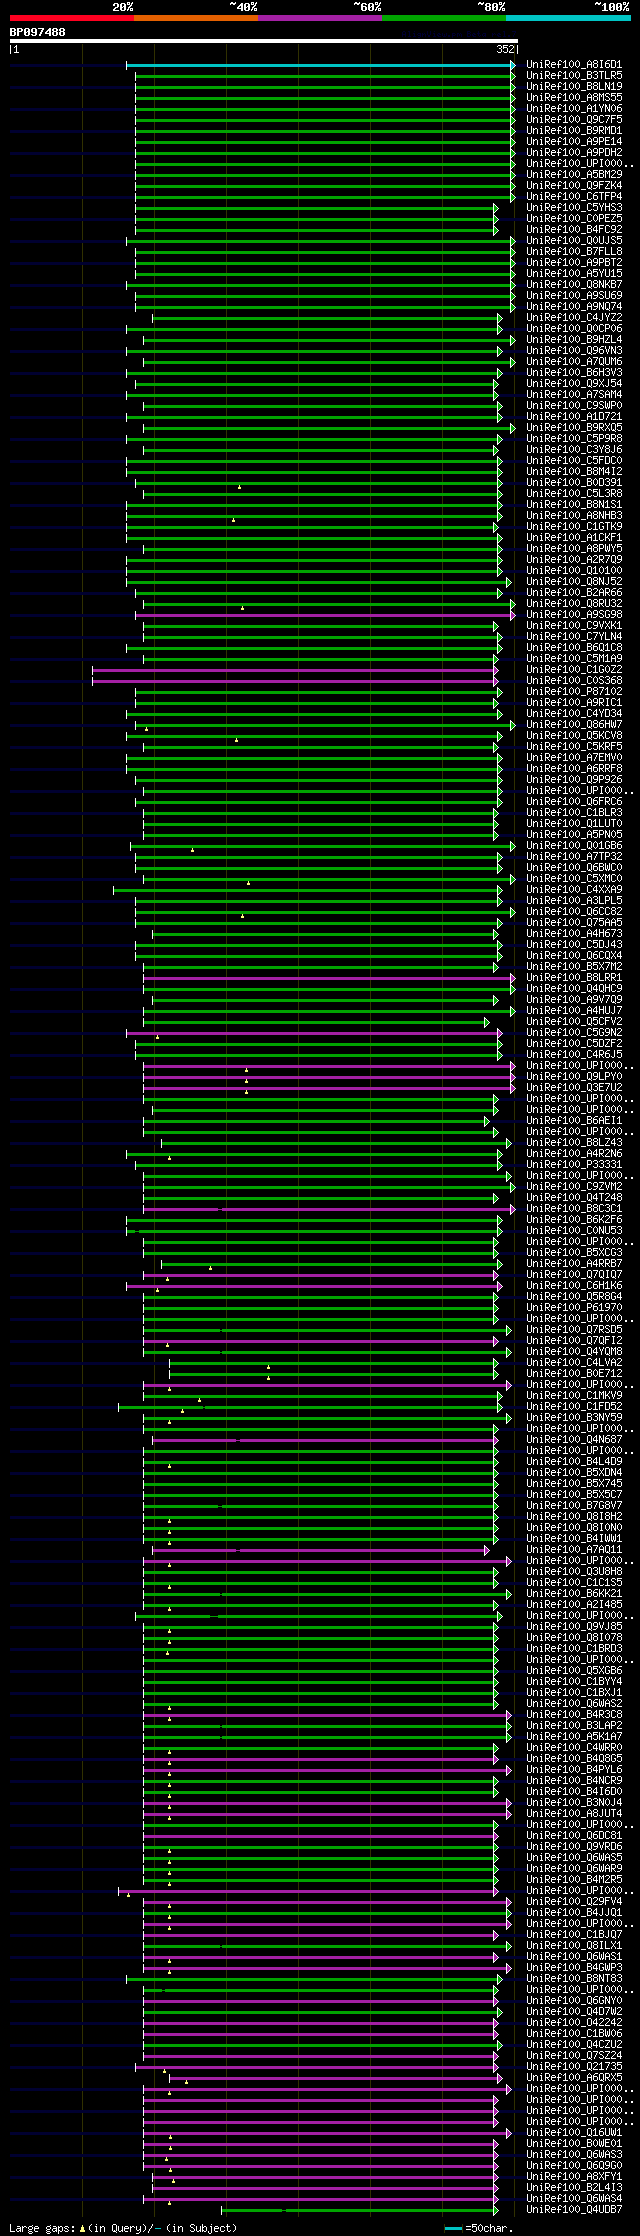The height and width of the screenshot is (2236, 640).
Task: Open hit label UniRef100_P61970
Action: pyautogui.click(x=574, y=1308)
